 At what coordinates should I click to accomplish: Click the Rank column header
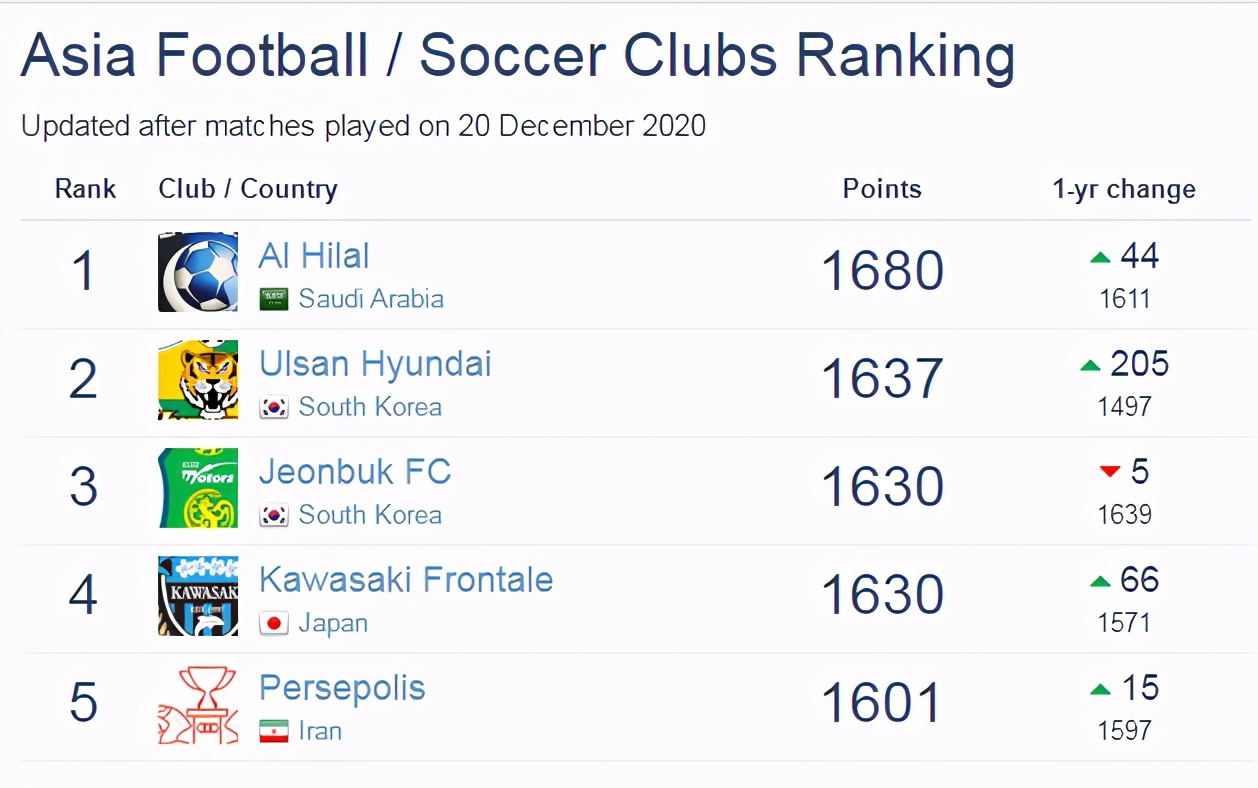85,189
